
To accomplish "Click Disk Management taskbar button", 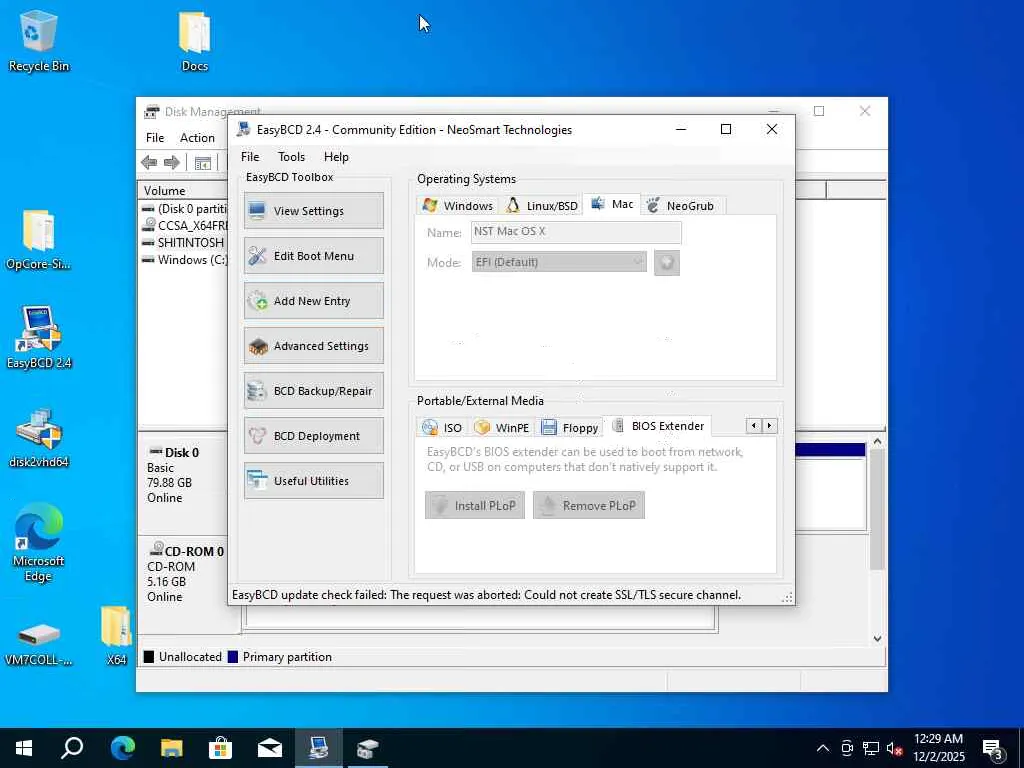I will [367, 748].
